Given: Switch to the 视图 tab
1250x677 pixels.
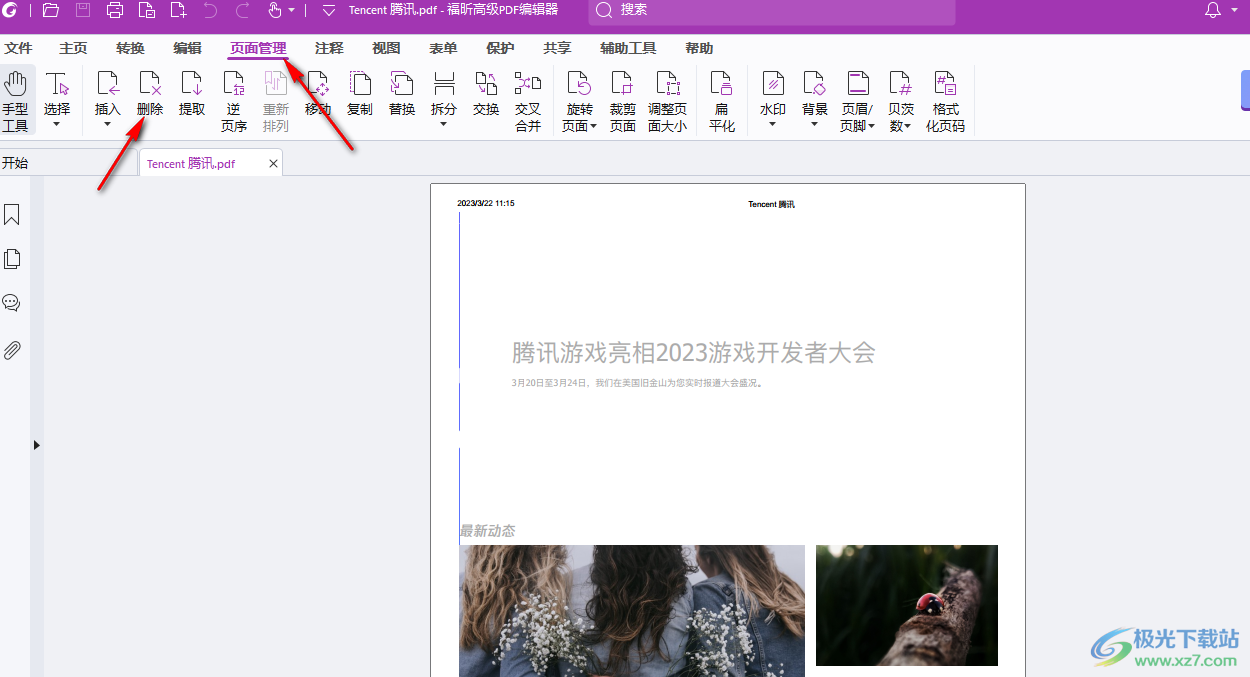Looking at the screenshot, I should coord(386,48).
